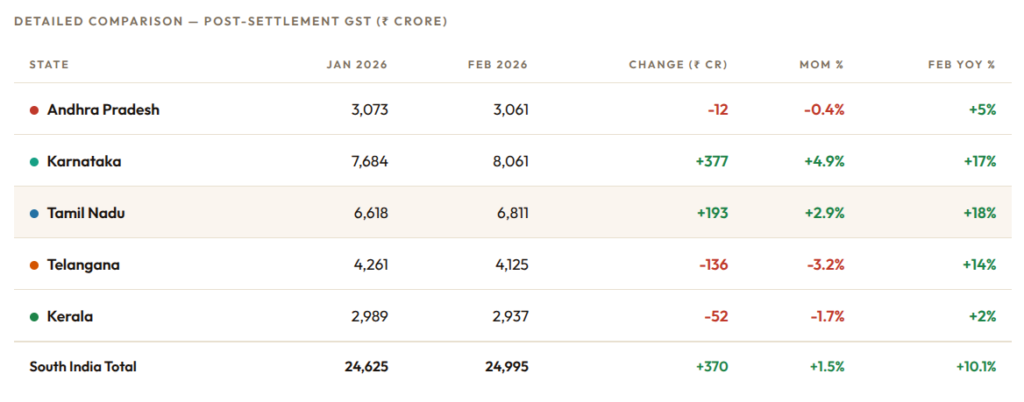The height and width of the screenshot is (402, 1024).
Task: Click the teal dot beside Karnataka
Action: [x=34, y=162]
